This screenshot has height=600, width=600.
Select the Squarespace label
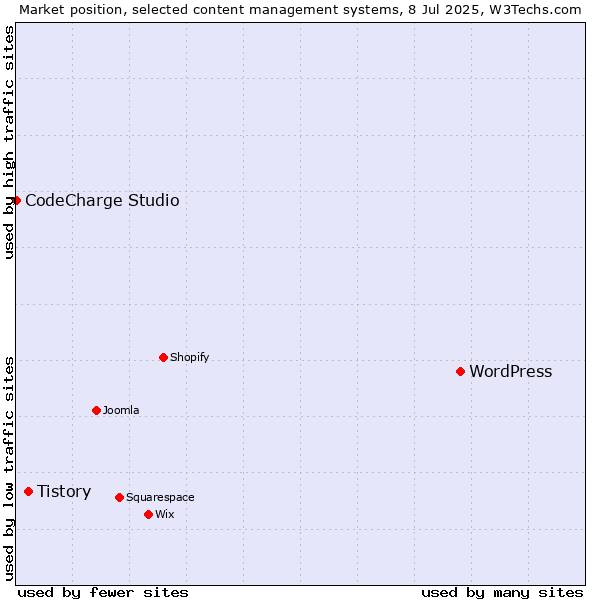point(160,497)
